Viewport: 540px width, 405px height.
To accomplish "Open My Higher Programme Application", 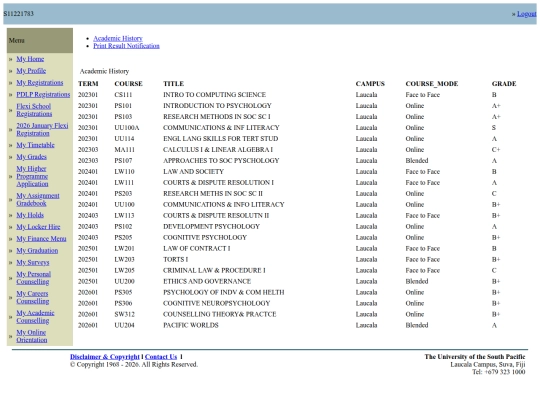I will (32, 176).
